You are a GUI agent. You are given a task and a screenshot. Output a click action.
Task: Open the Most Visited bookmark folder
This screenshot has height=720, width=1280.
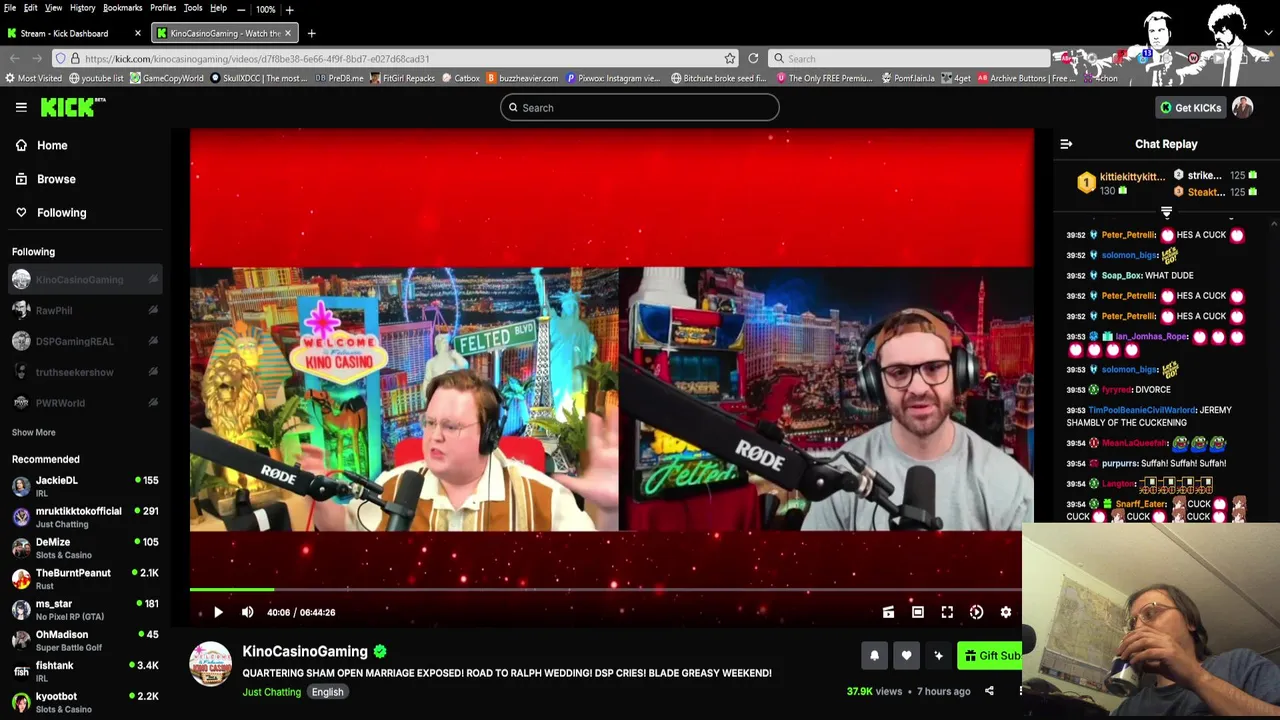(x=33, y=78)
